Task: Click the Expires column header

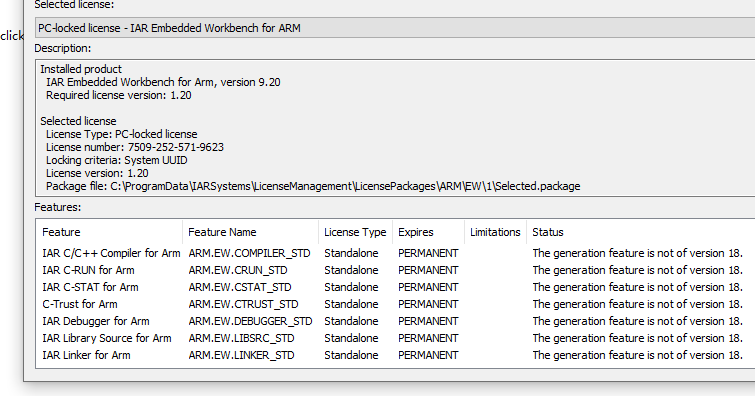Action: (x=429, y=232)
